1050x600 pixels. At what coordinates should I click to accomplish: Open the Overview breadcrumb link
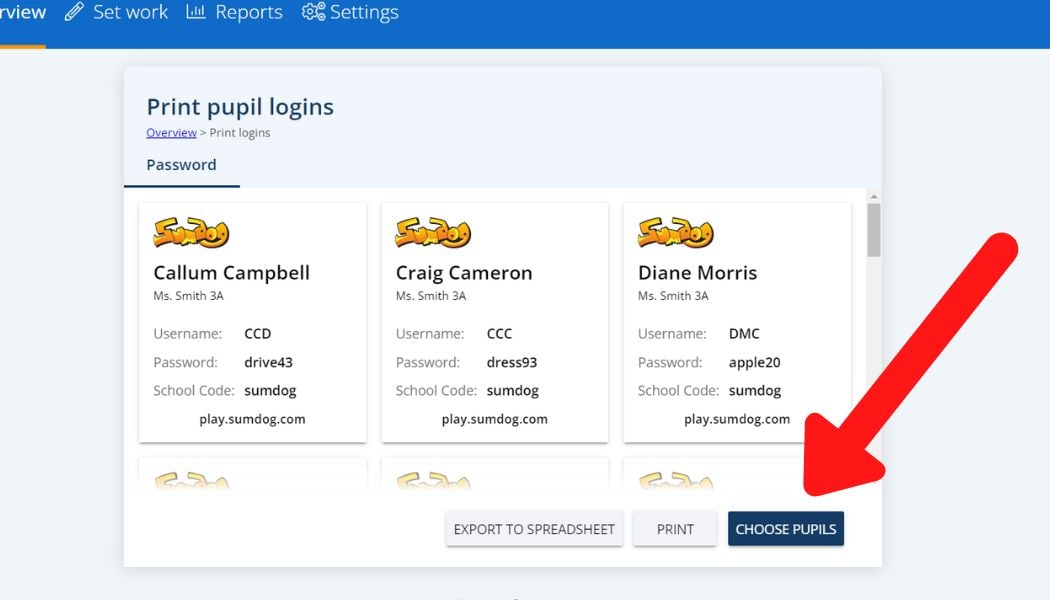point(171,132)
